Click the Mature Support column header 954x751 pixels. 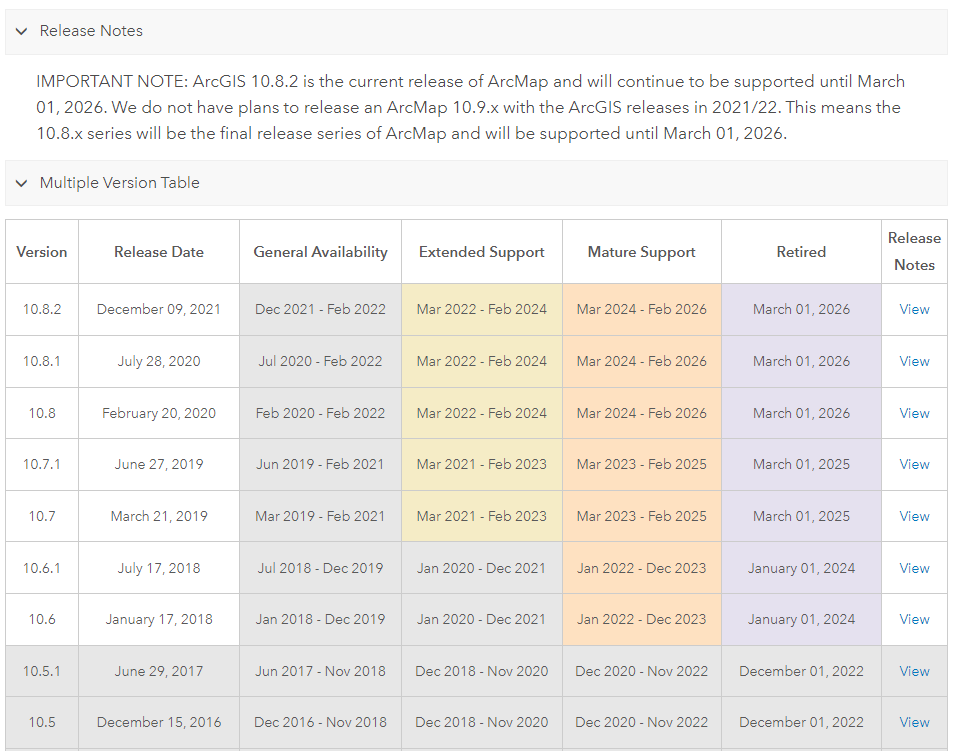pos(641,251)
